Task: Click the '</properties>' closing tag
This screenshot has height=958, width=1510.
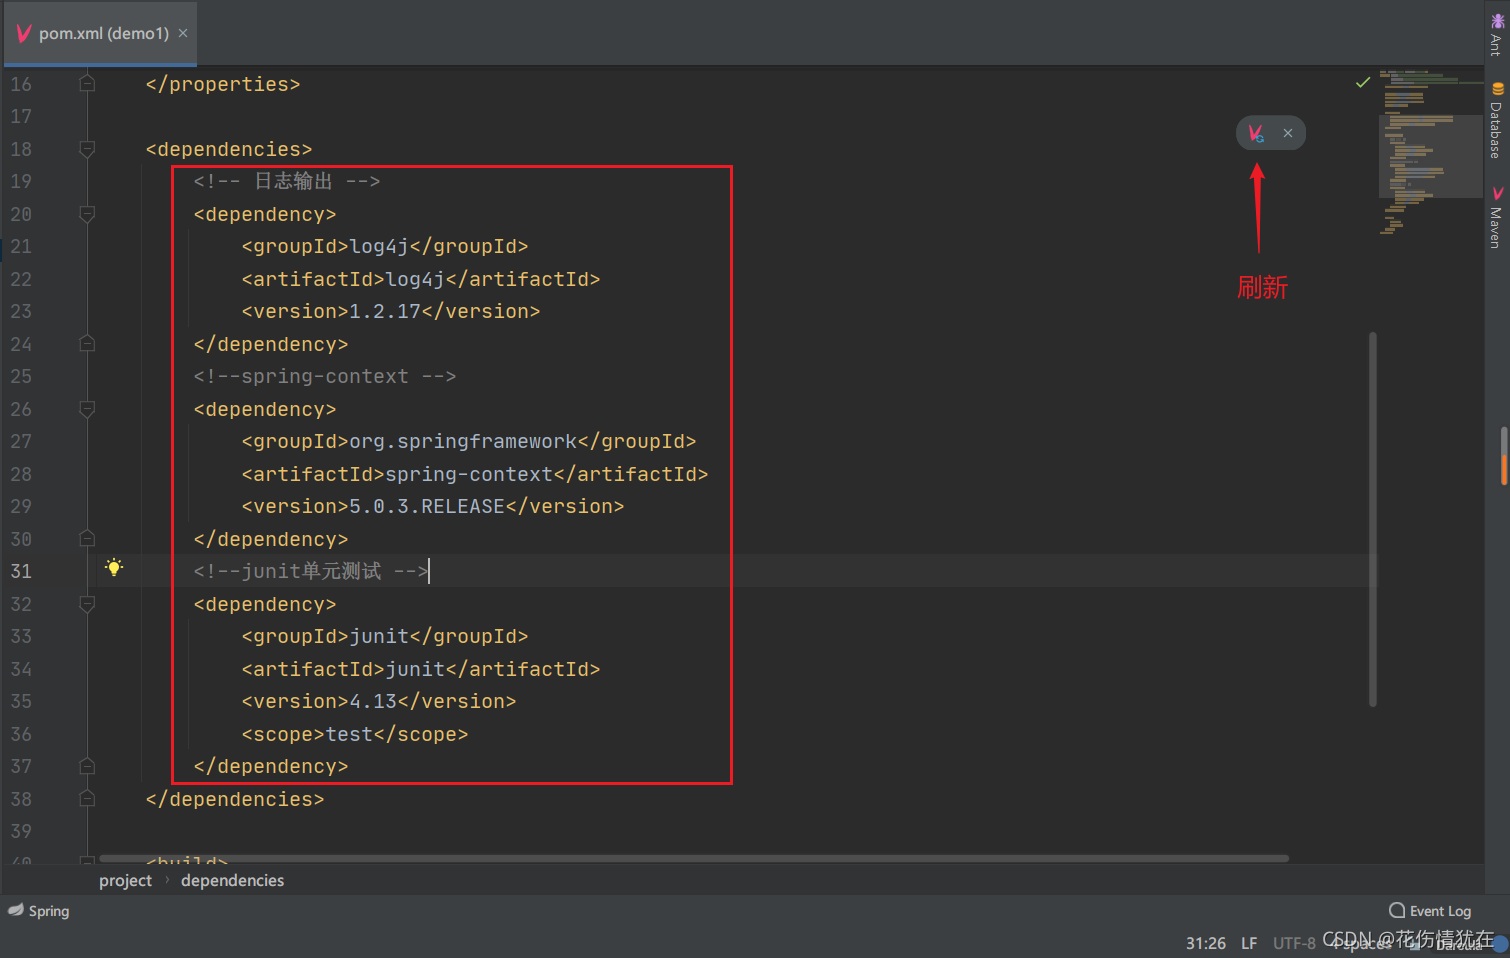Action: point(223,84)
